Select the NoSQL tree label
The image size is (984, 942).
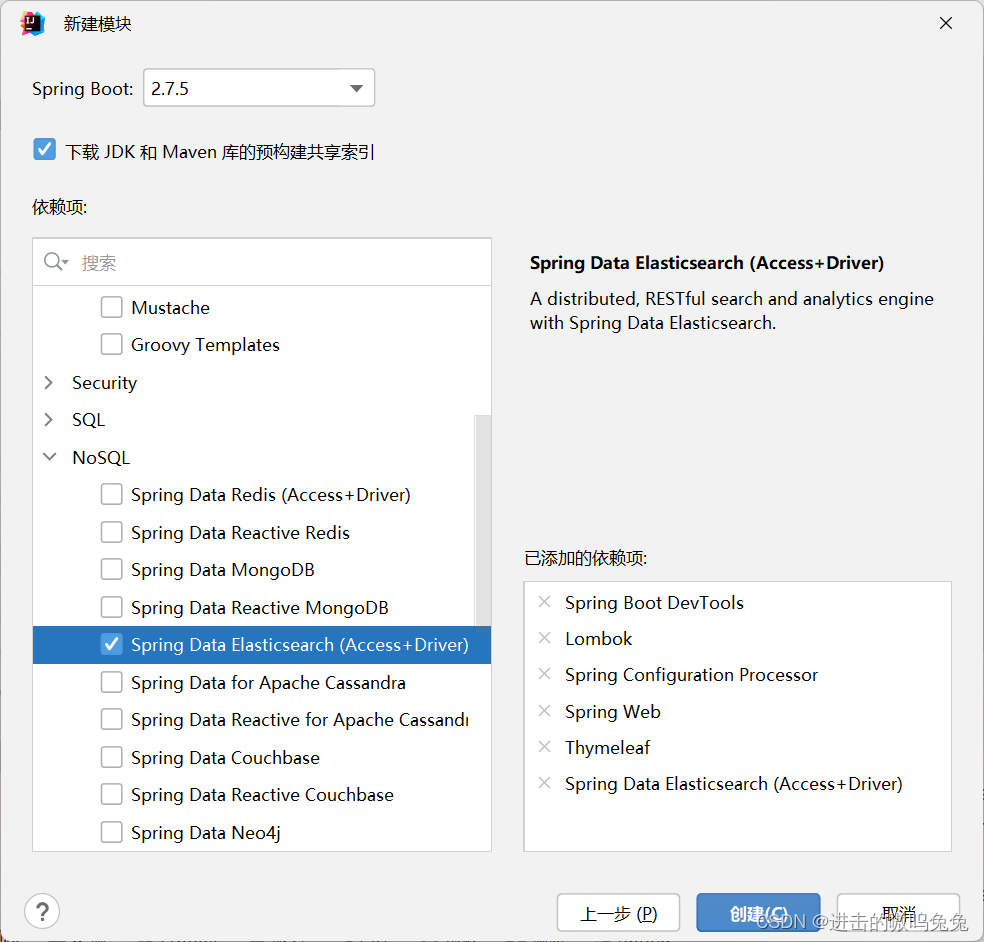pos(101,458)
